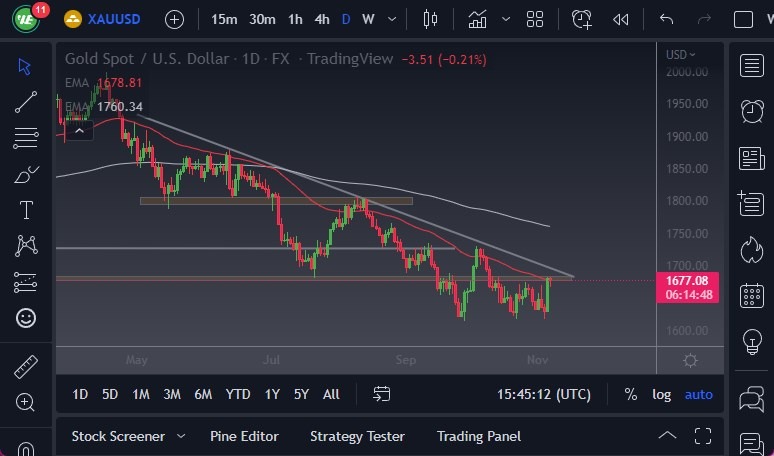
Task: Collapse the indicator legend chevron
Action: (78, 127)
